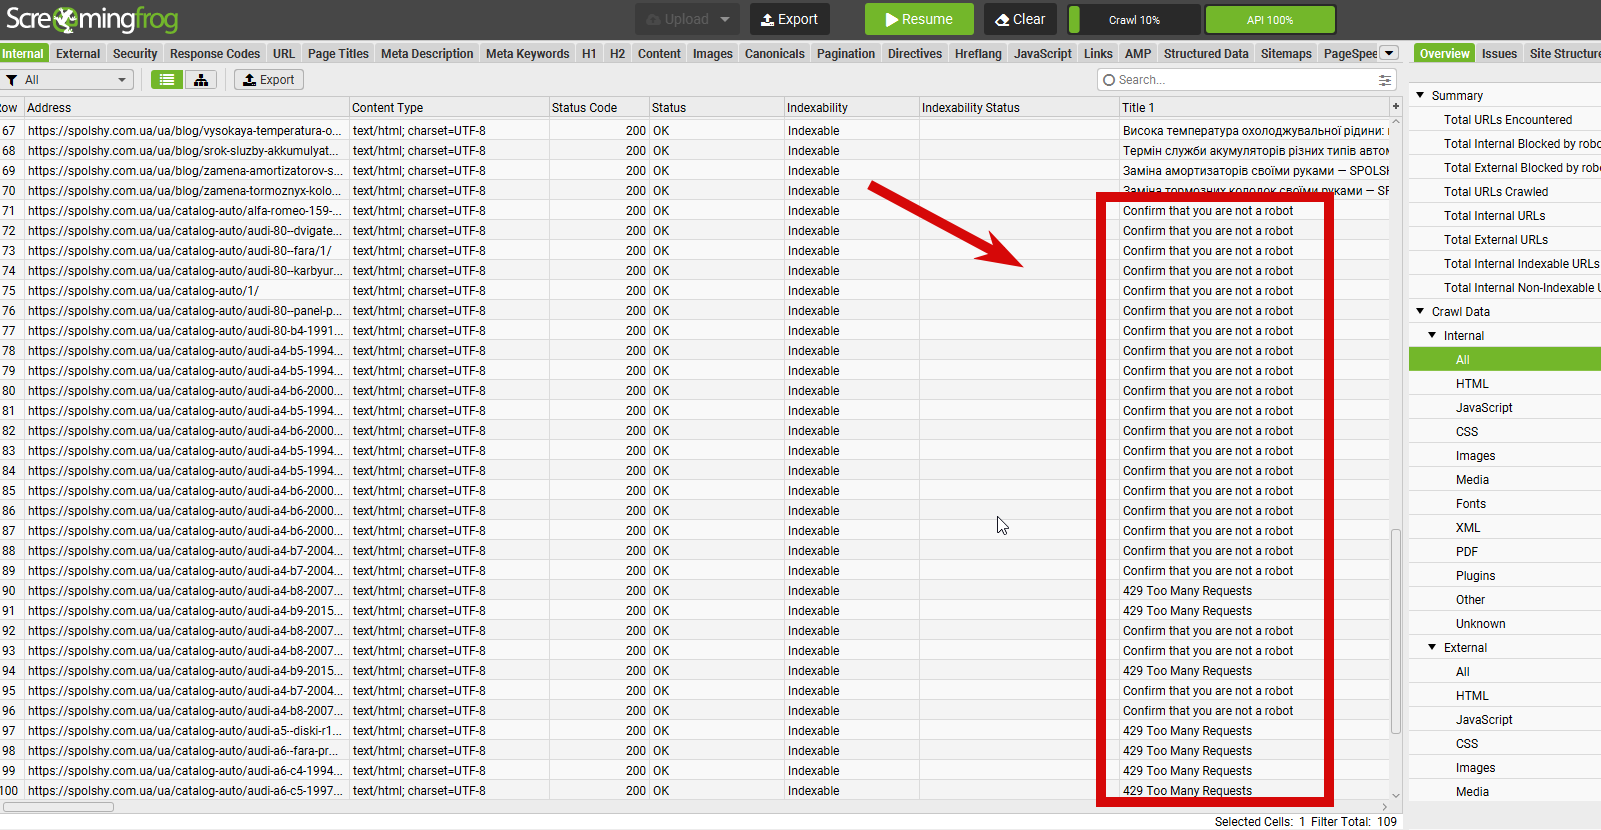Select HTML under Internal
The image size is (1601, 830).
1472,383
